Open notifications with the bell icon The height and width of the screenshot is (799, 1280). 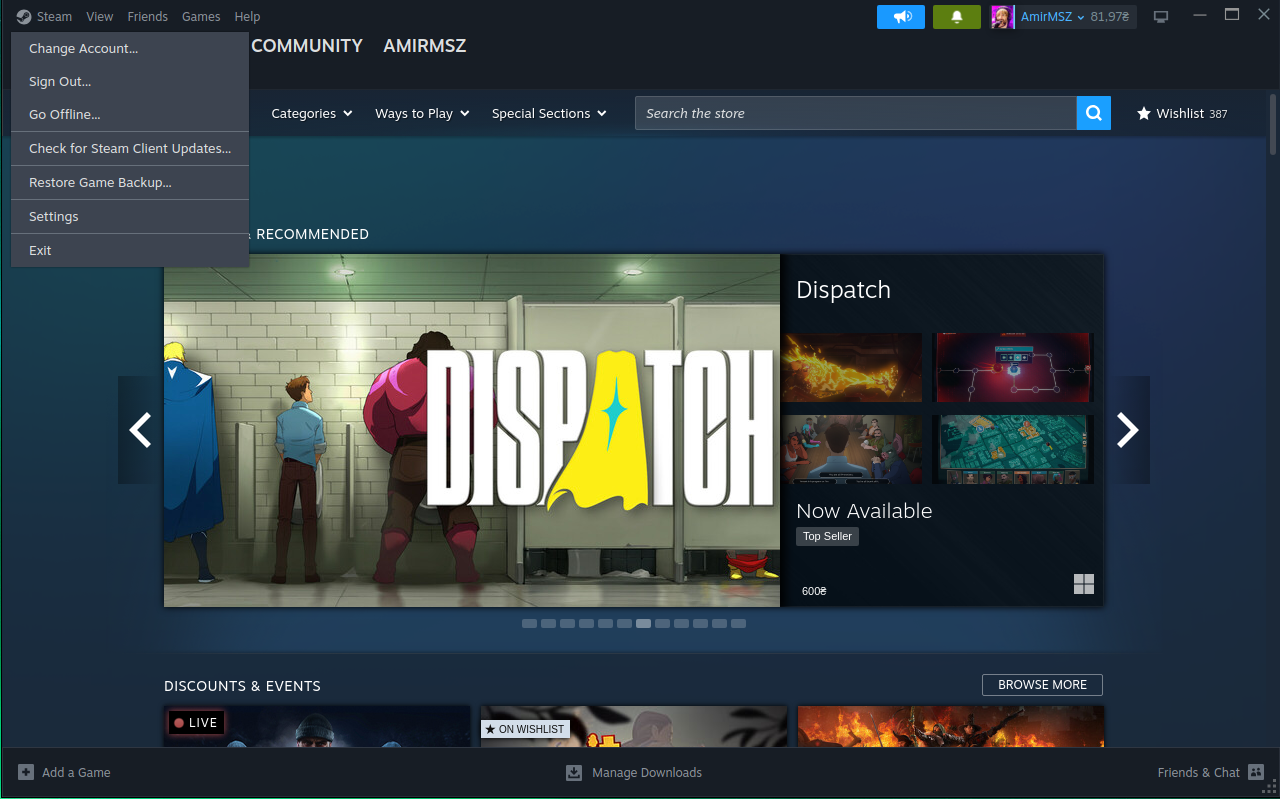(x=956, y=17)
